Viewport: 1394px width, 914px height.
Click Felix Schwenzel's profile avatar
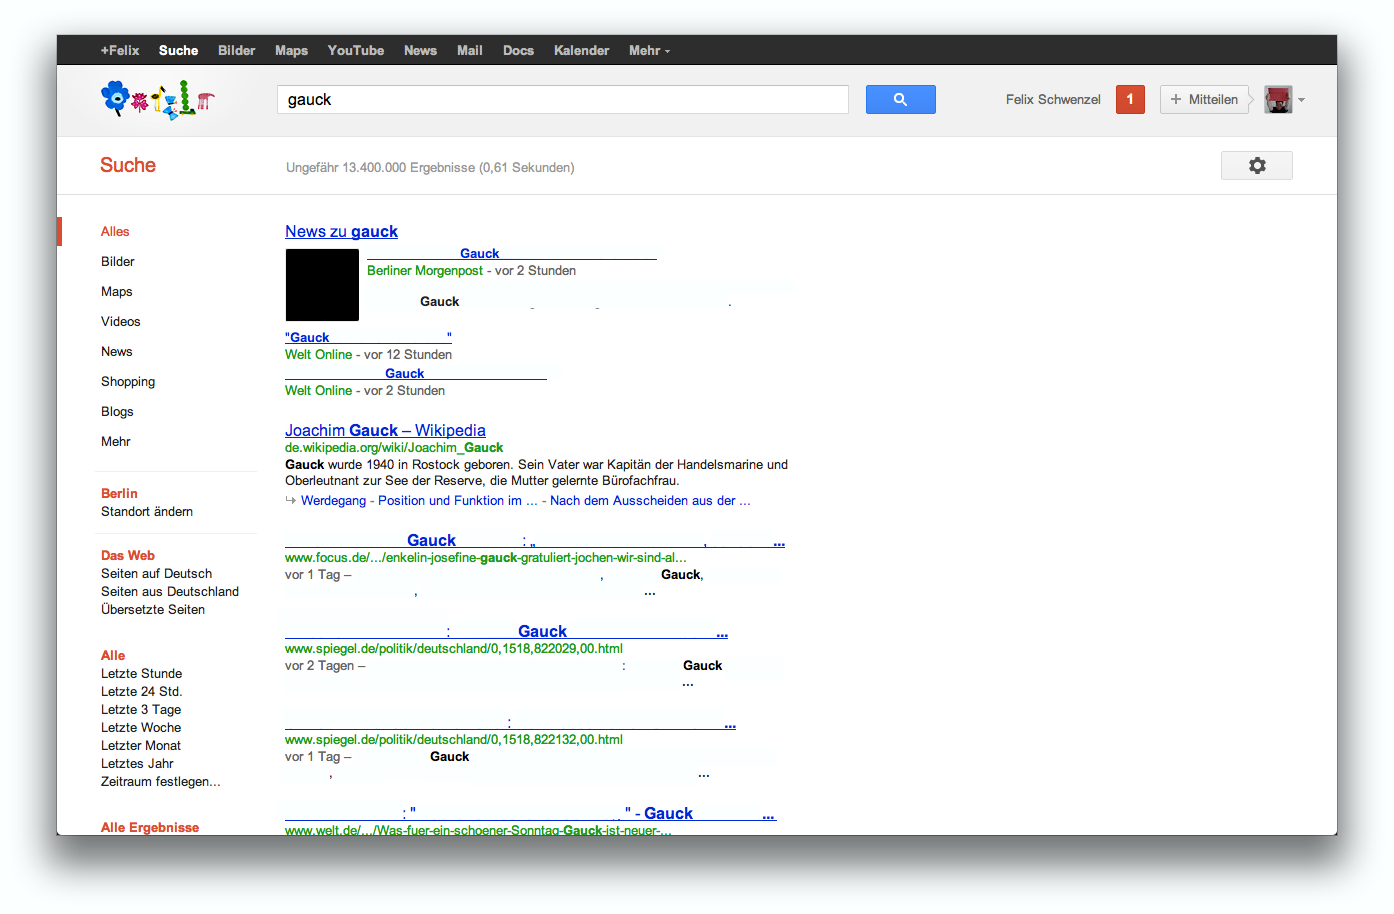tap(1278, 99)
